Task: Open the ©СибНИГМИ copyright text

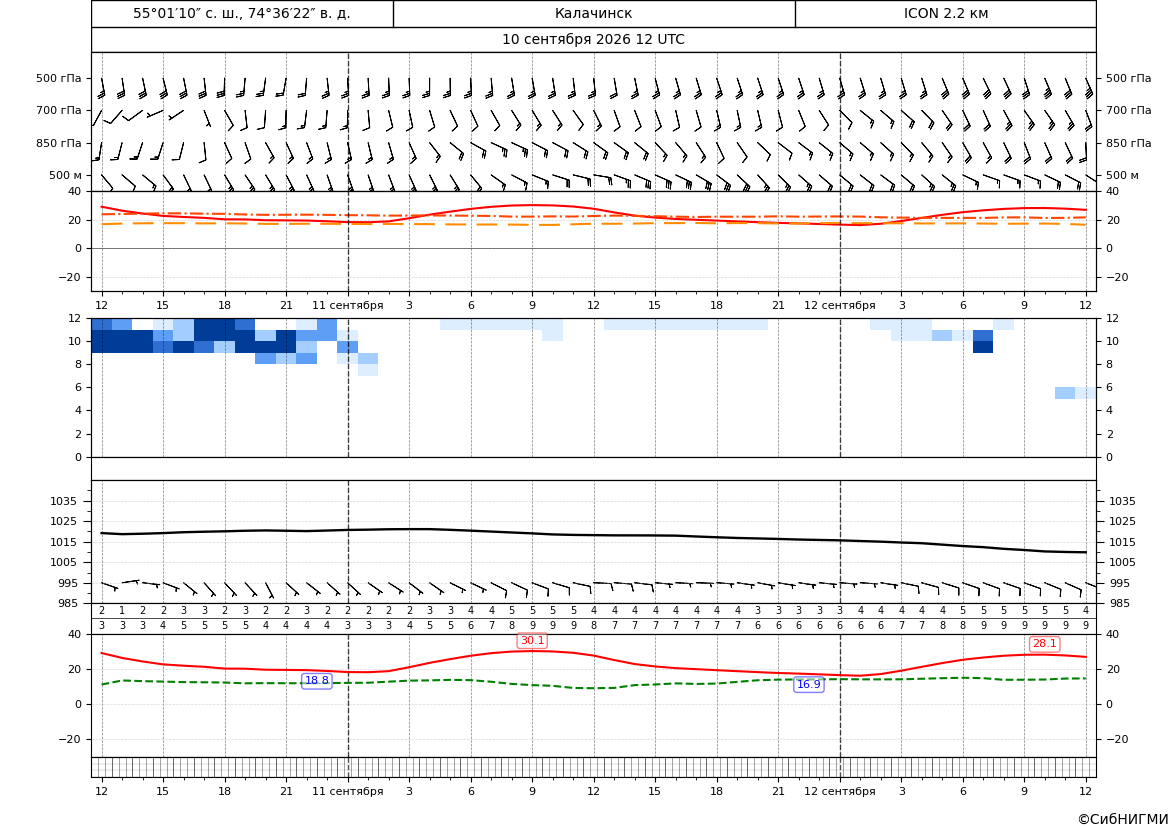Action: [x=1122, y=819]
